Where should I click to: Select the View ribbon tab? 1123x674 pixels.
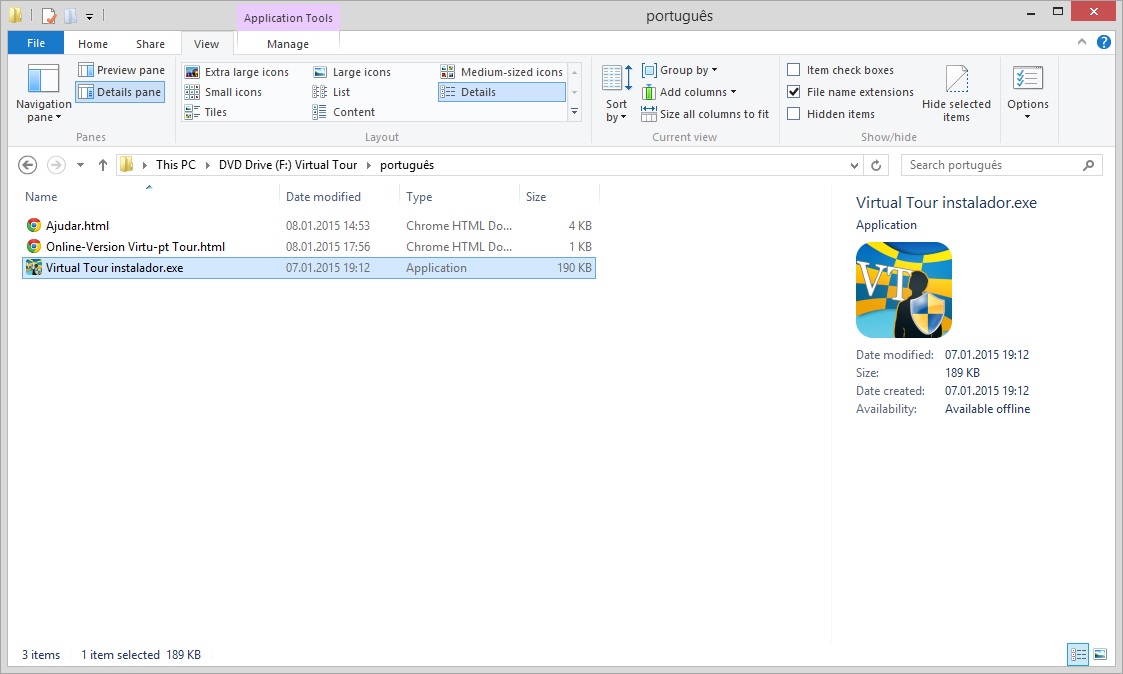click(x=206, y=44)
